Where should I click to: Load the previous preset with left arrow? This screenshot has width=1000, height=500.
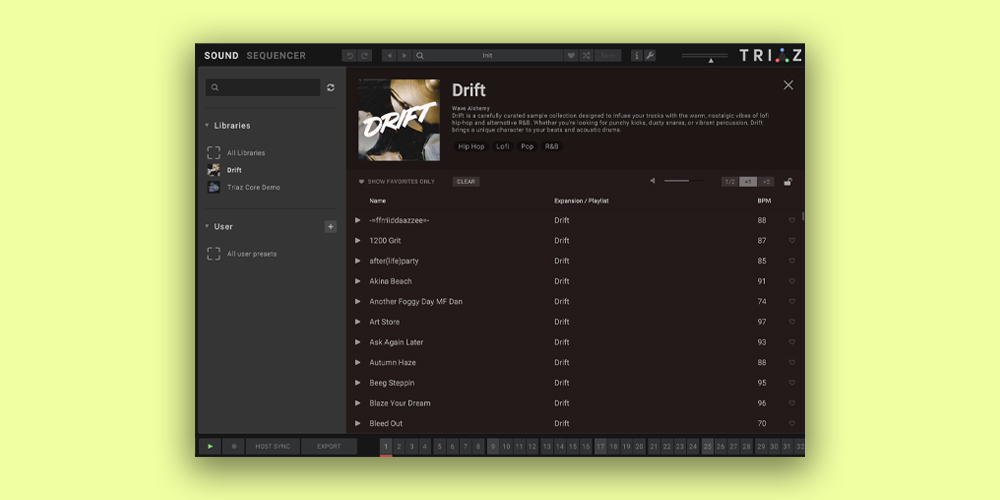tap(390, 55)
